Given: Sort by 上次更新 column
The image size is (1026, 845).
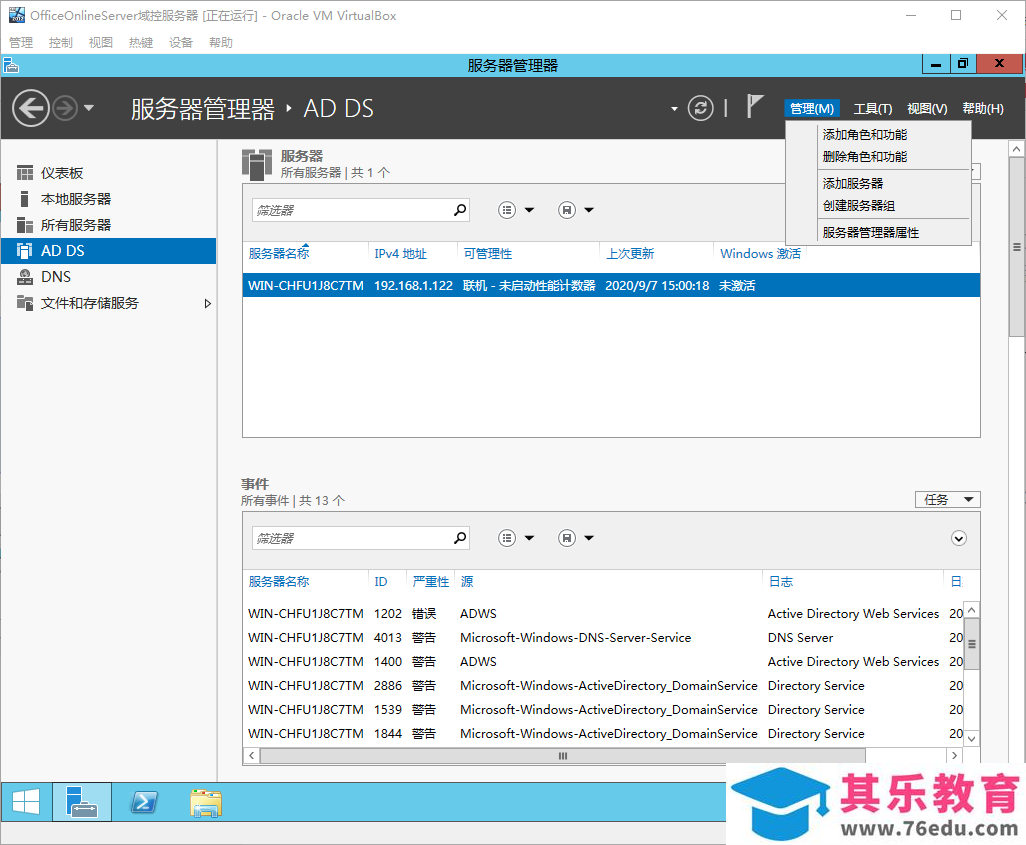Looking at the screenshot, I should tap(629, 254).
